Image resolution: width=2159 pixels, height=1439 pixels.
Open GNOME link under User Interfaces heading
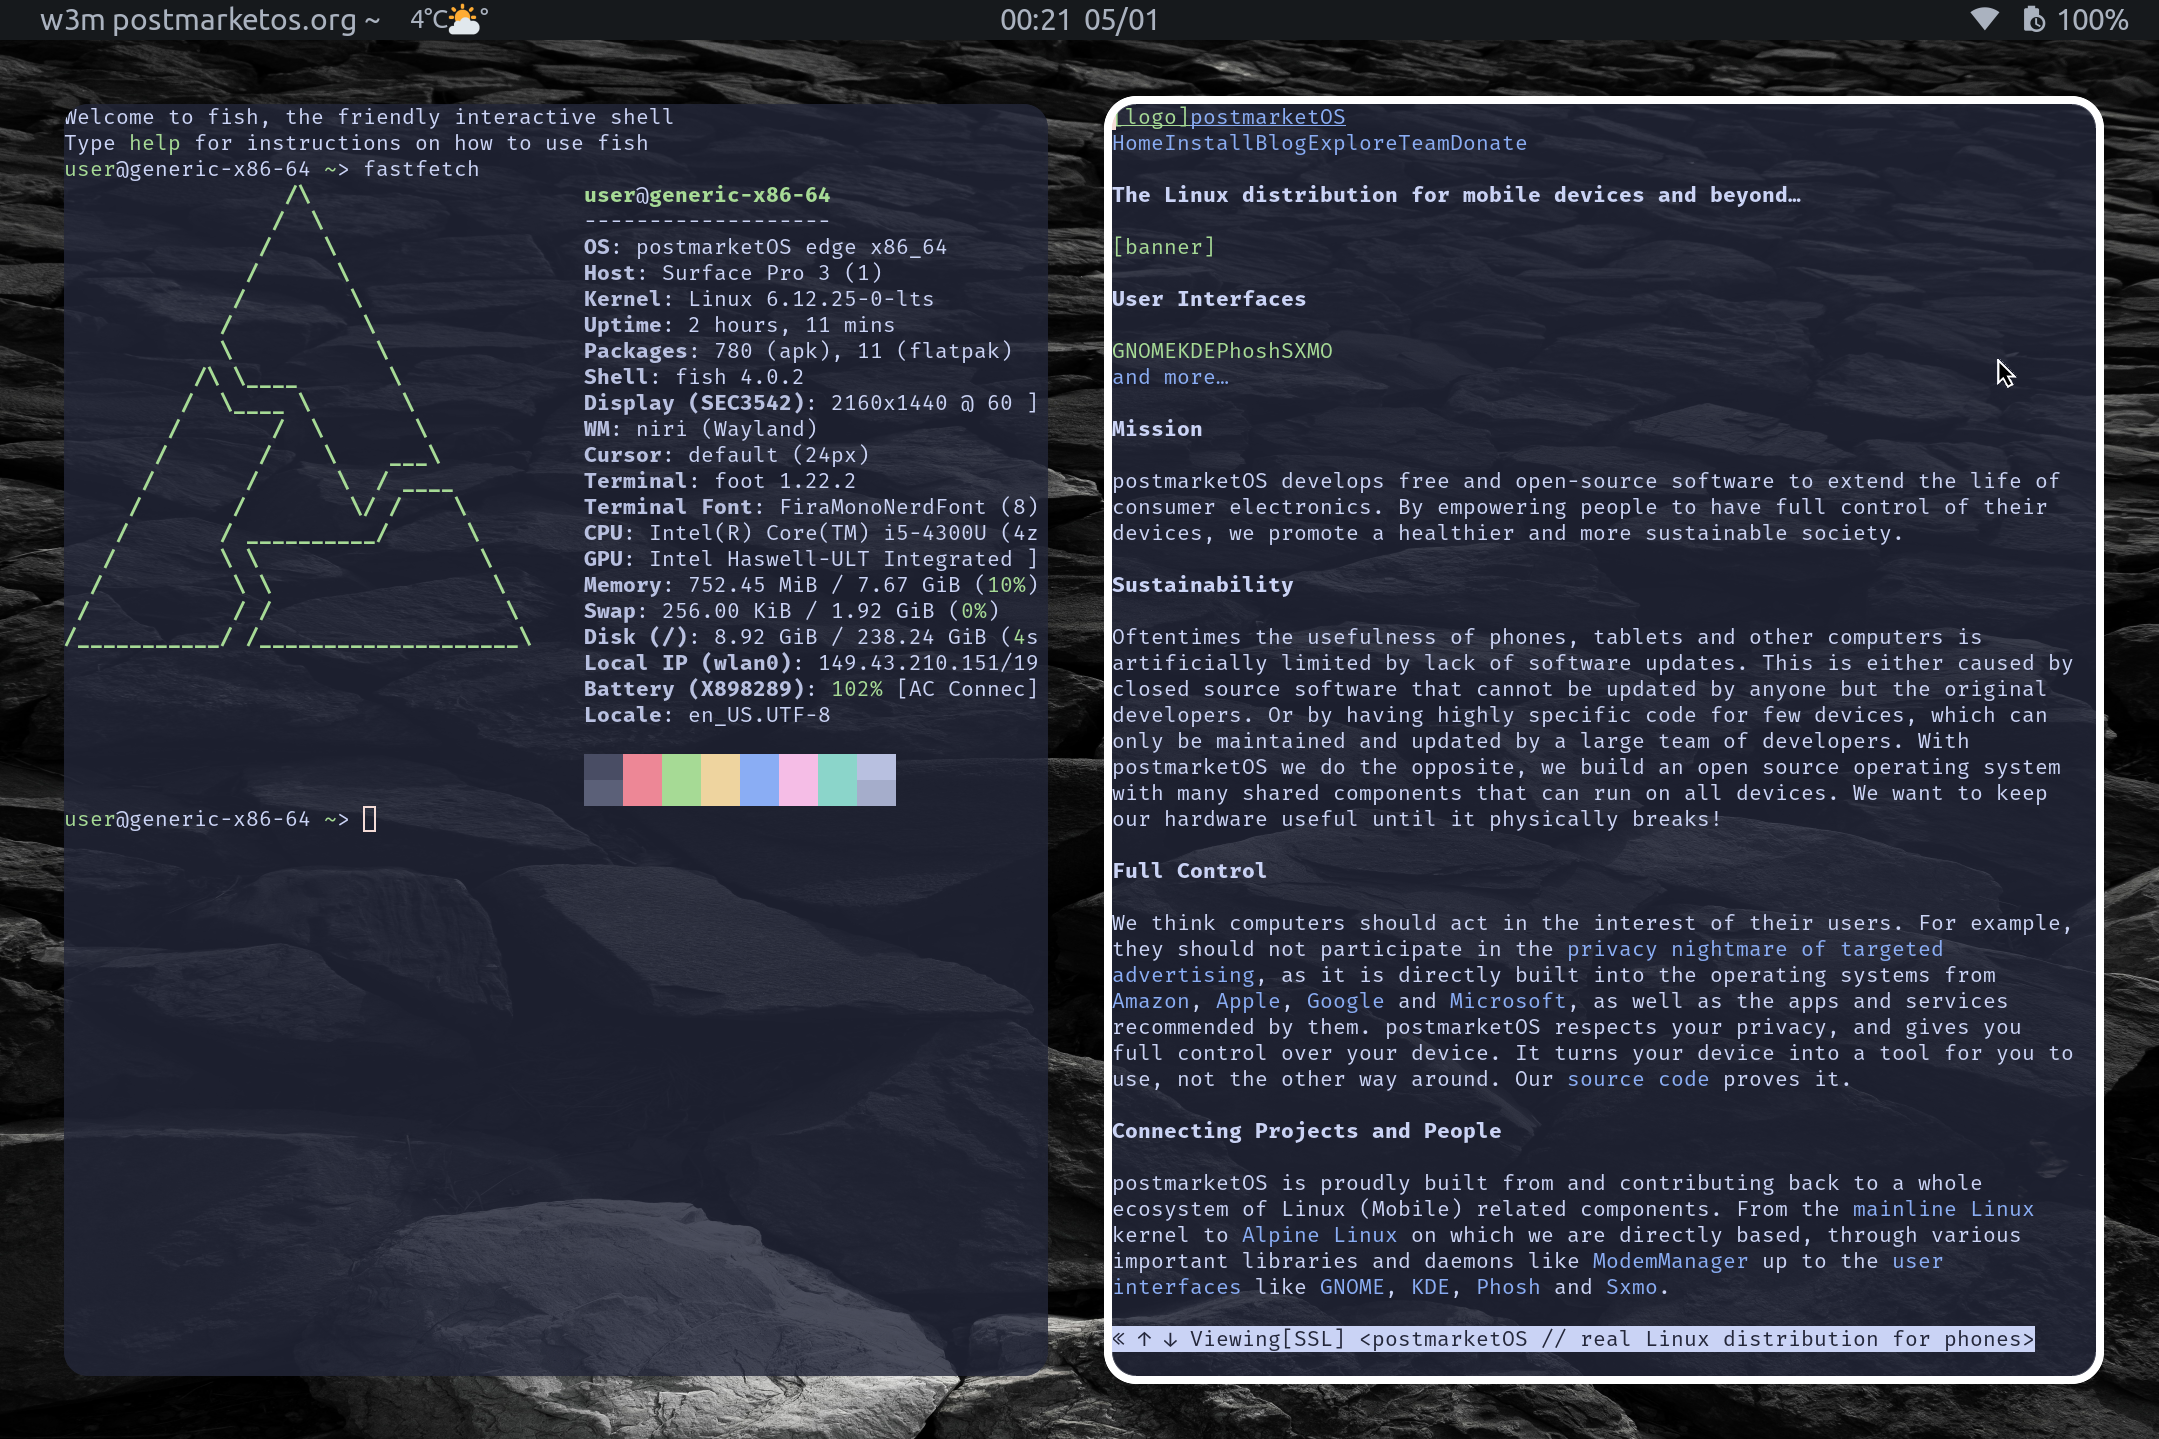point(1145,351)
